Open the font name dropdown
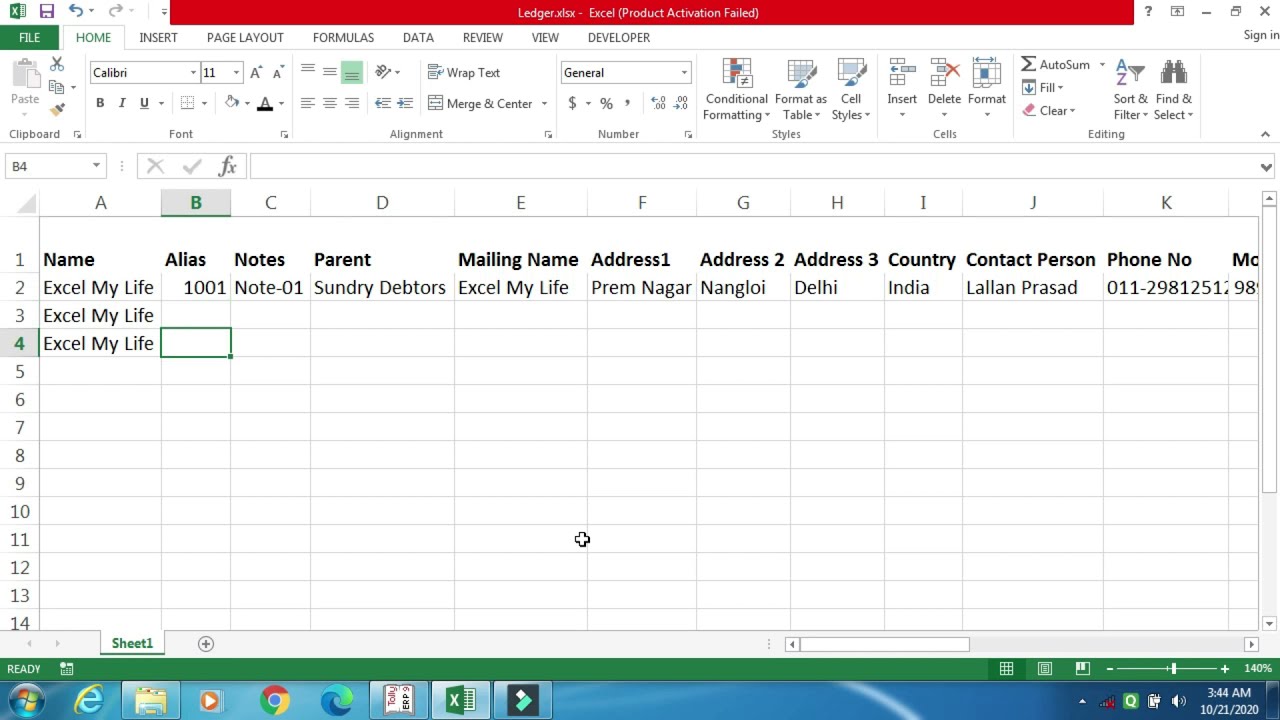 [x=193, y=72]
